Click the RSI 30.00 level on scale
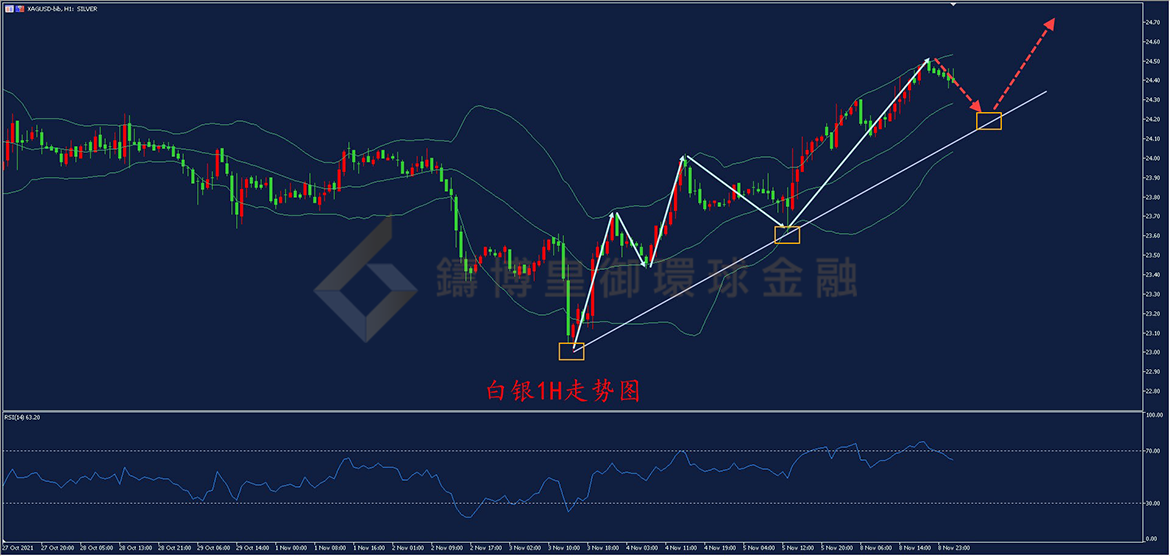Image resolution: width=1170 pixels, height=556 pixels. click(1150, 503)
